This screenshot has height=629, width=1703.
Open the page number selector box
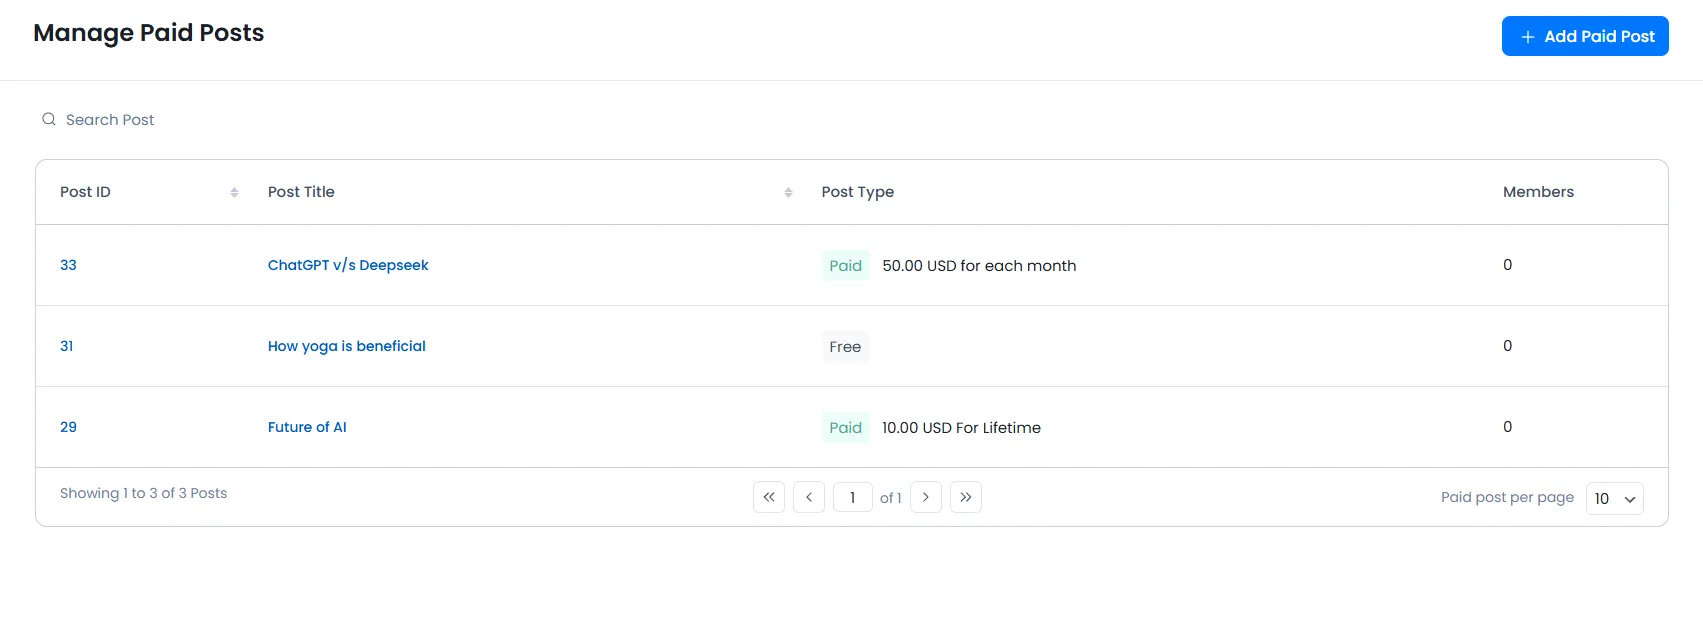852,497
